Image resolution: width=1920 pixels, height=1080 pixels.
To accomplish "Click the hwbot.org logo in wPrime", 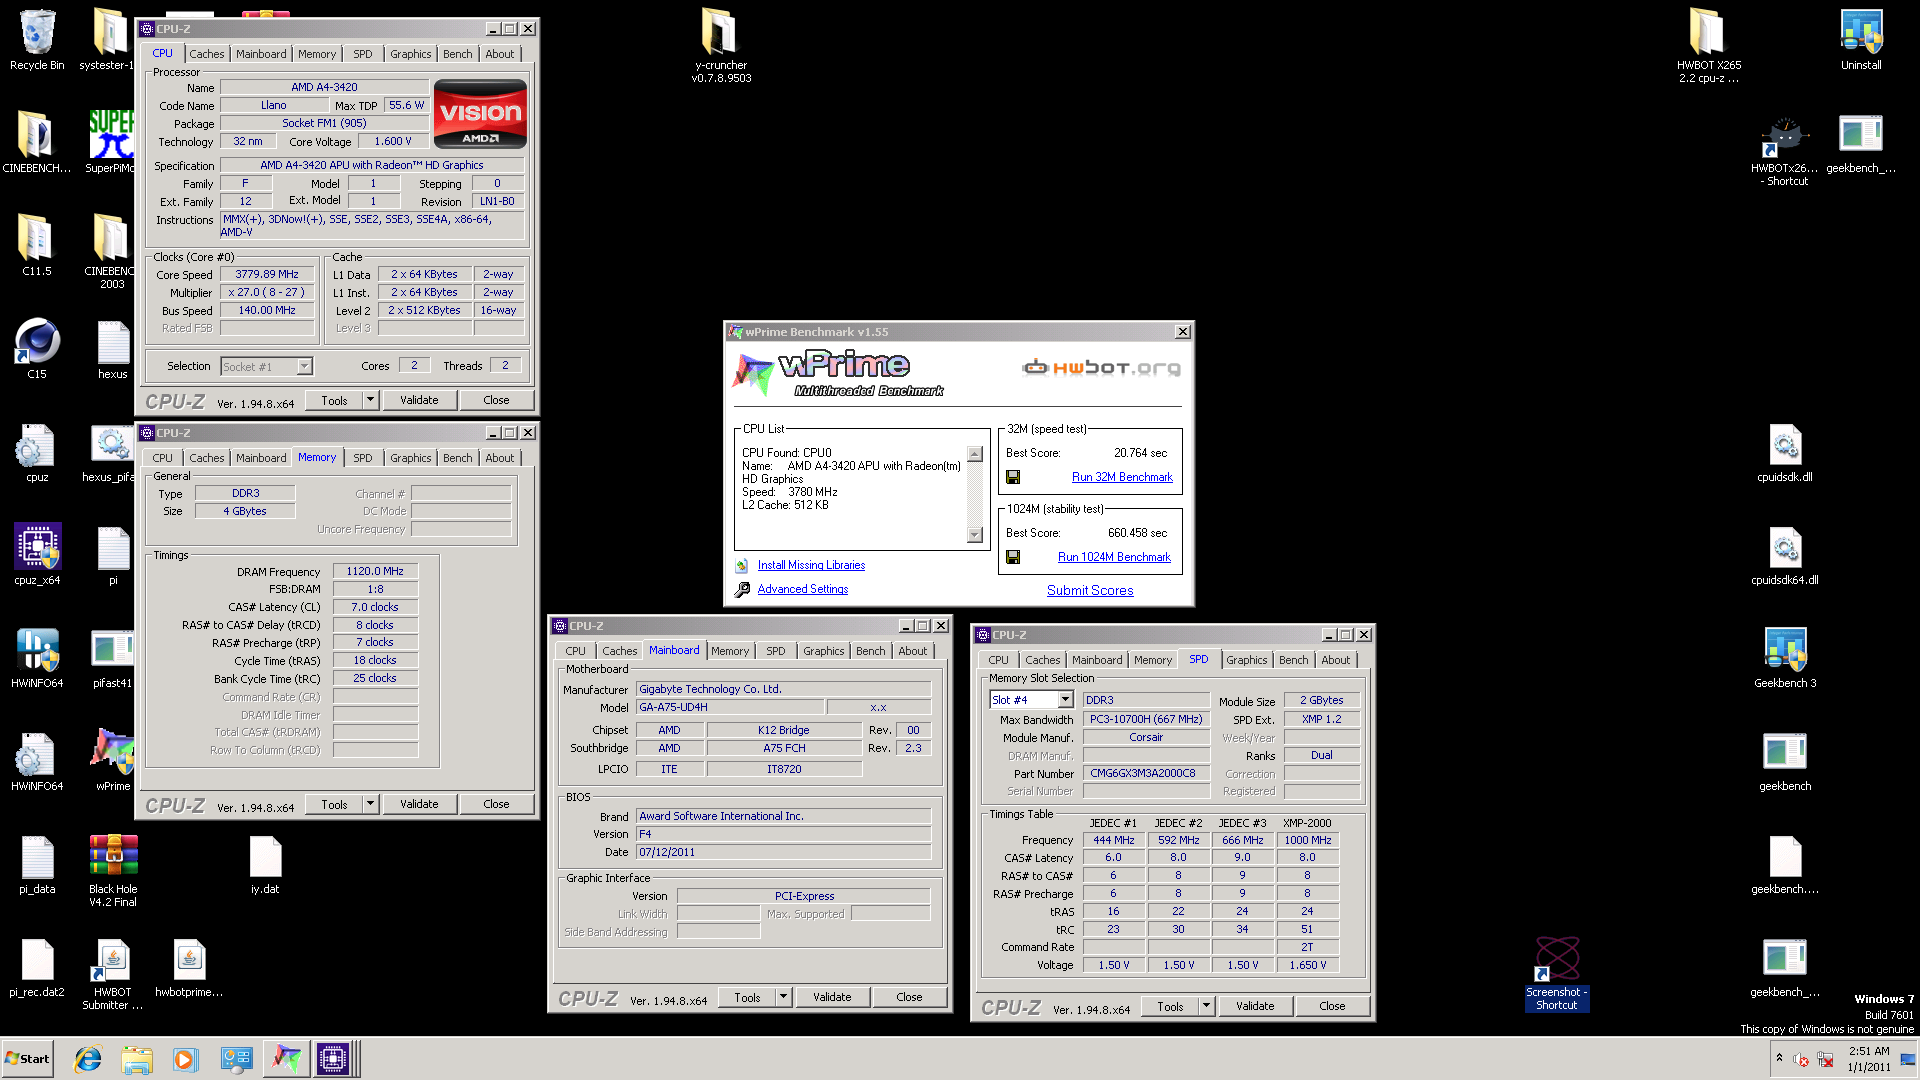I will click(x=1101, y=368).
